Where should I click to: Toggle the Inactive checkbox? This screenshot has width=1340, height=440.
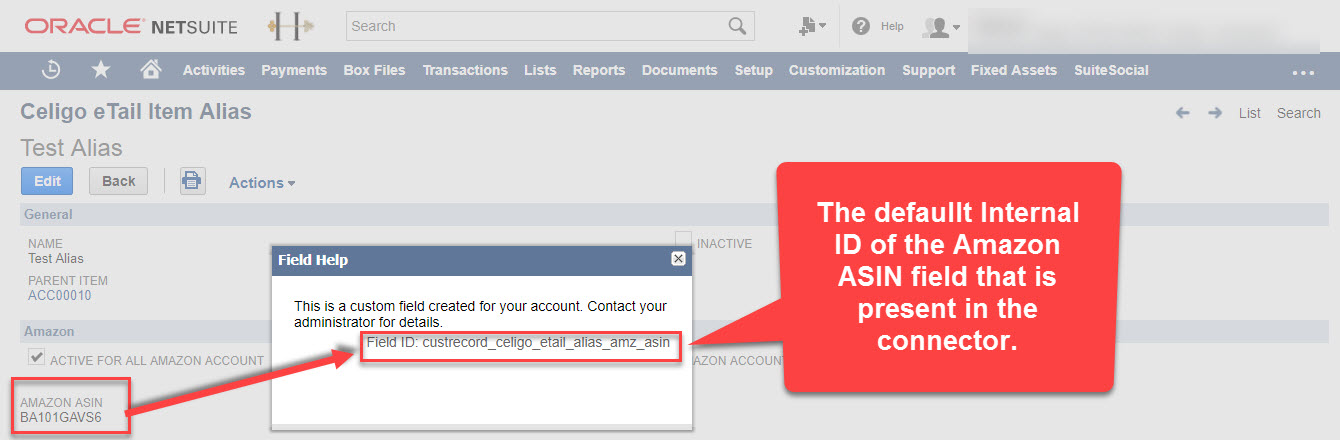684,240
